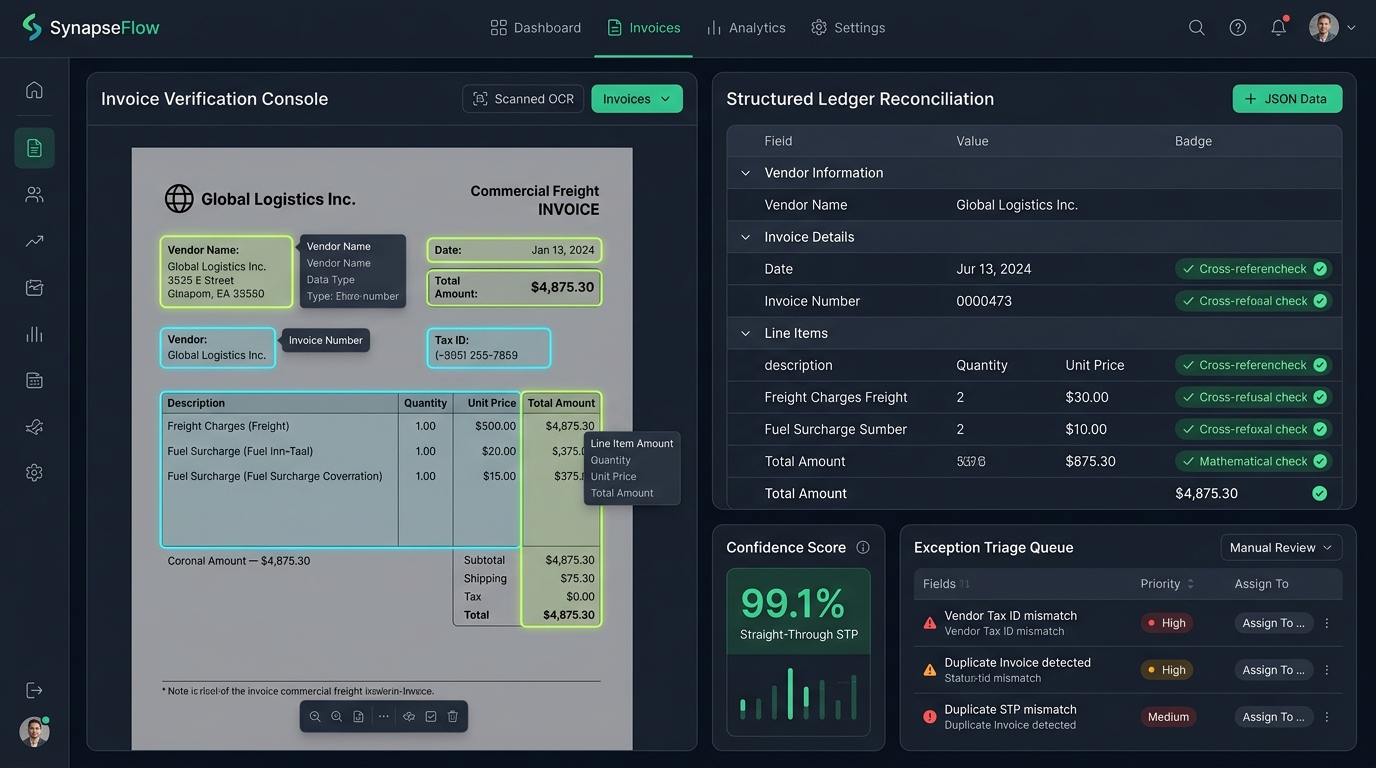Click Assign To for Vendor Tax ID mismatch

[1273, 623]
